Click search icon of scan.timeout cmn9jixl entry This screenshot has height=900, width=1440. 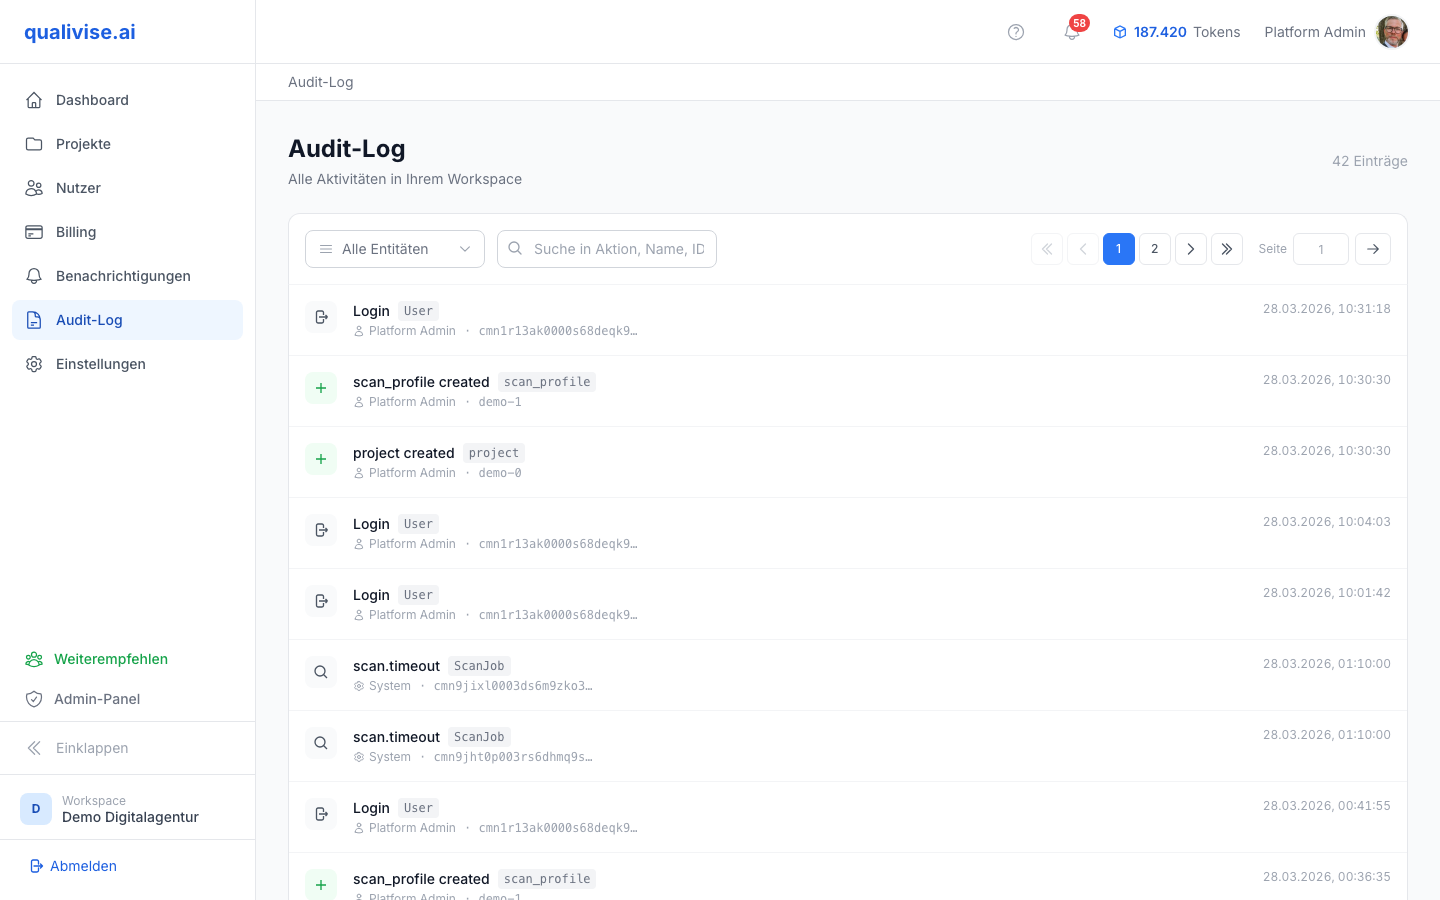321,672
